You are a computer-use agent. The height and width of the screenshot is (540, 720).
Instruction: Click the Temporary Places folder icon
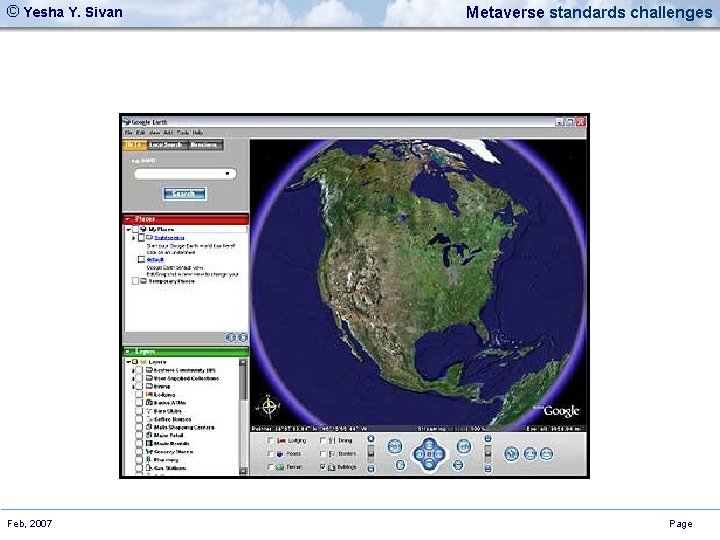pyautogui.click(x=144, y=281)
